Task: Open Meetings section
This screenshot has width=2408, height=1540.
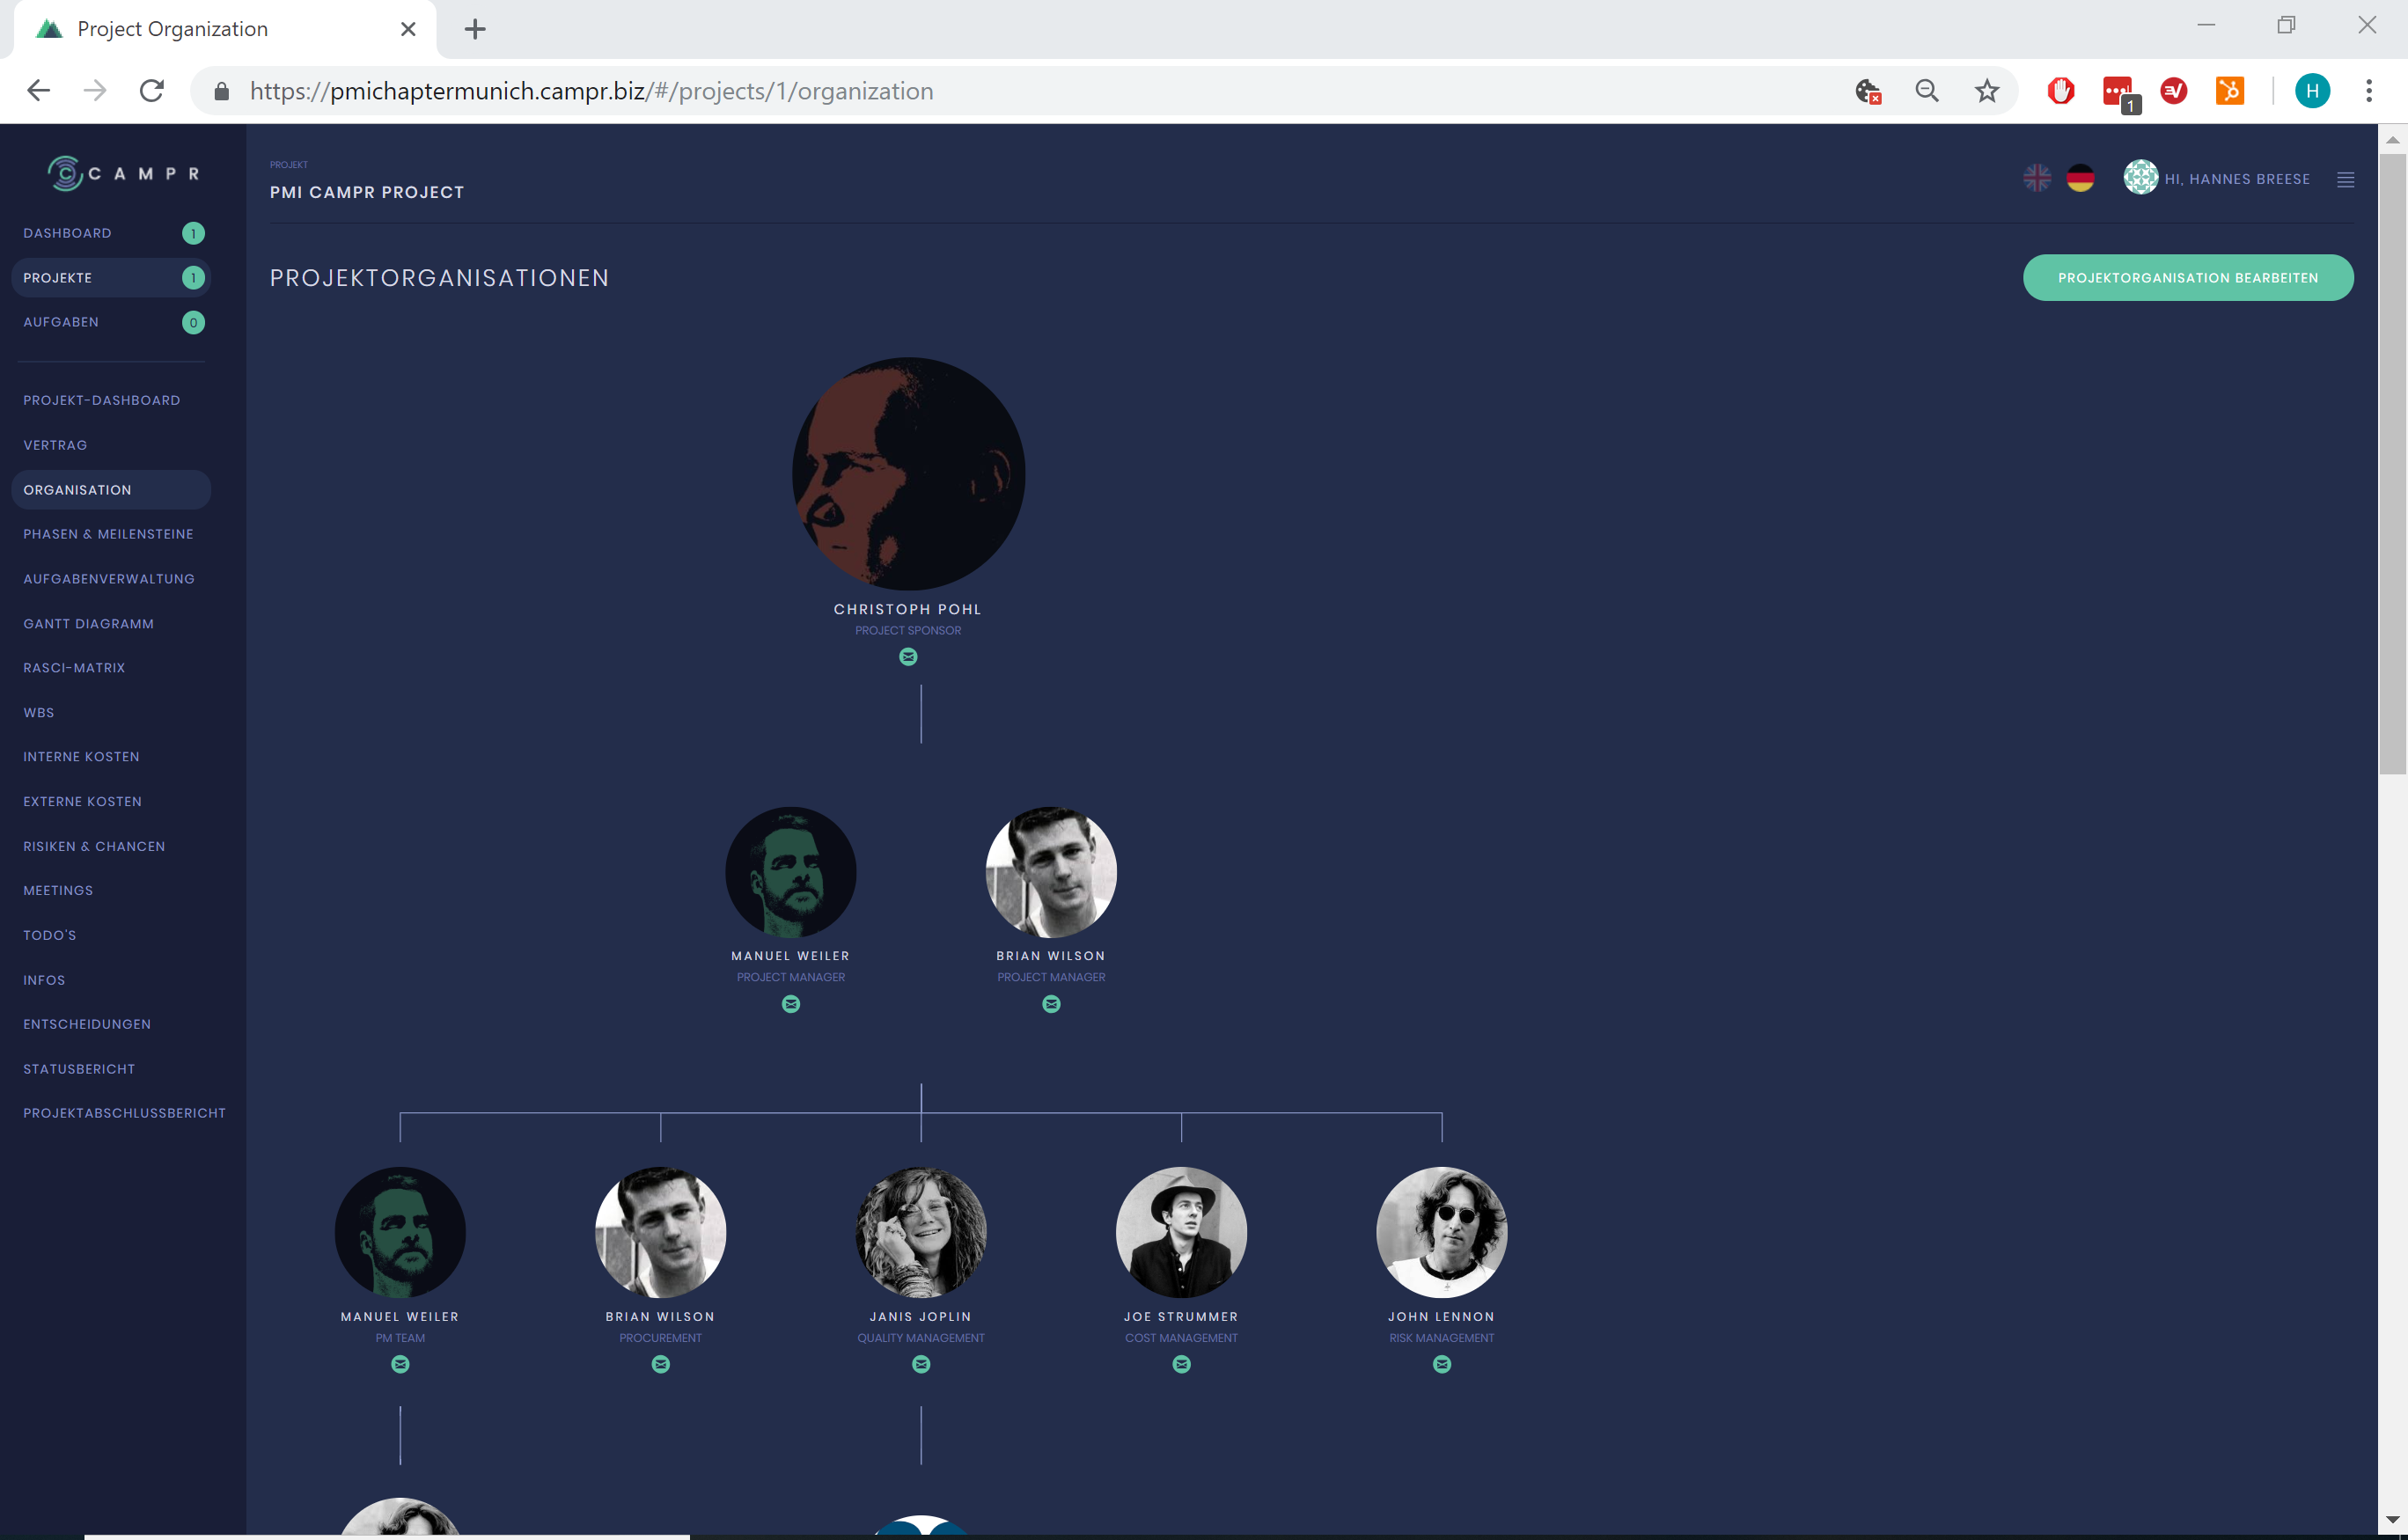Action: point(58,890)
